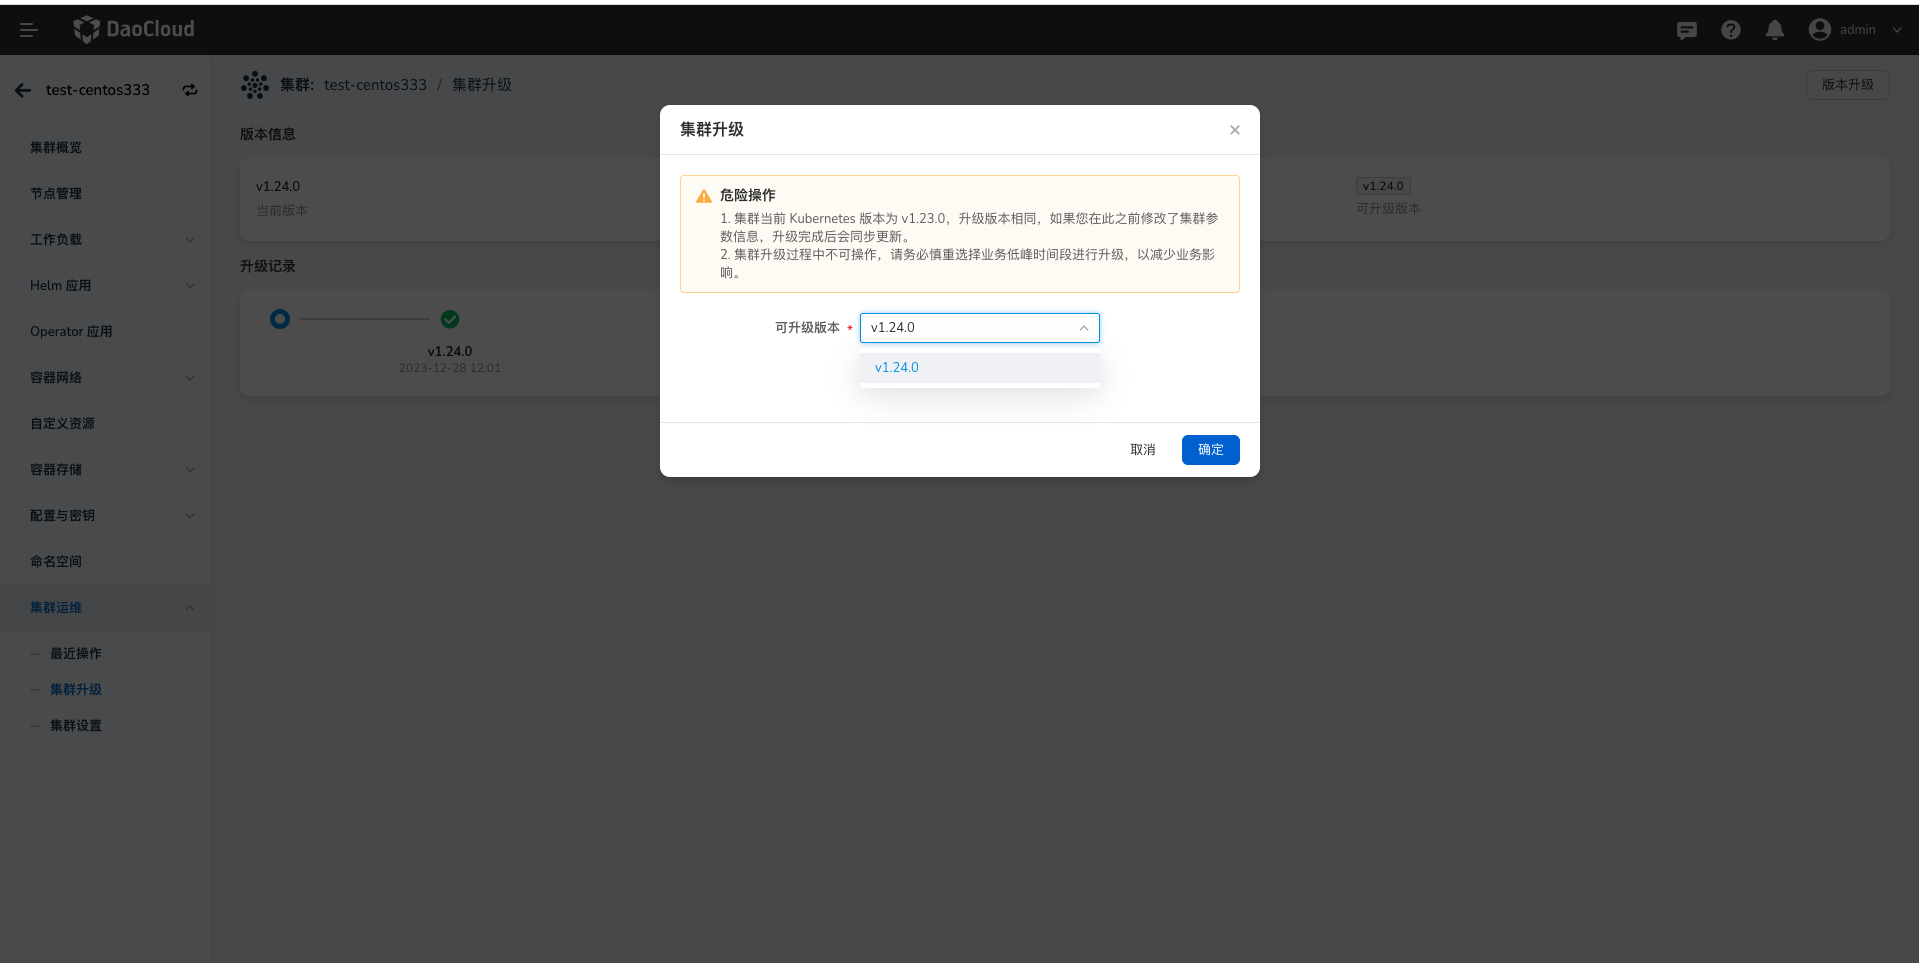Open 节点管理 in the sidebar
1919x963 pixels.
(x=56, y=194)
